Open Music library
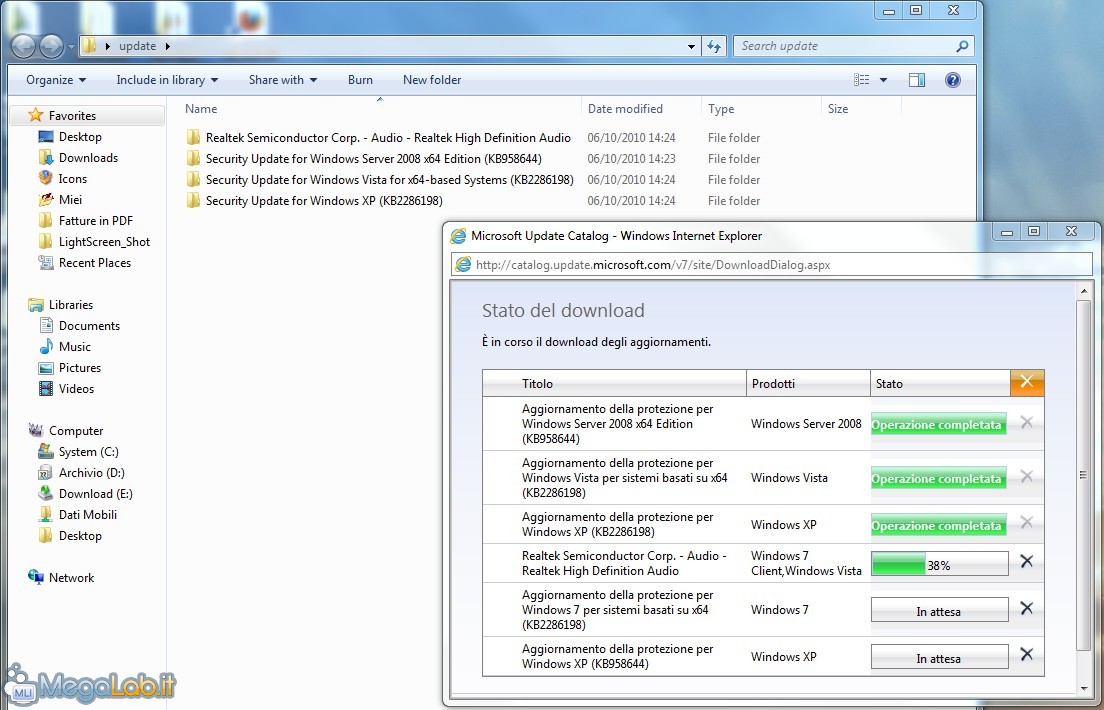Viewport: 1104px width, 710px height. tap(75, 347)
